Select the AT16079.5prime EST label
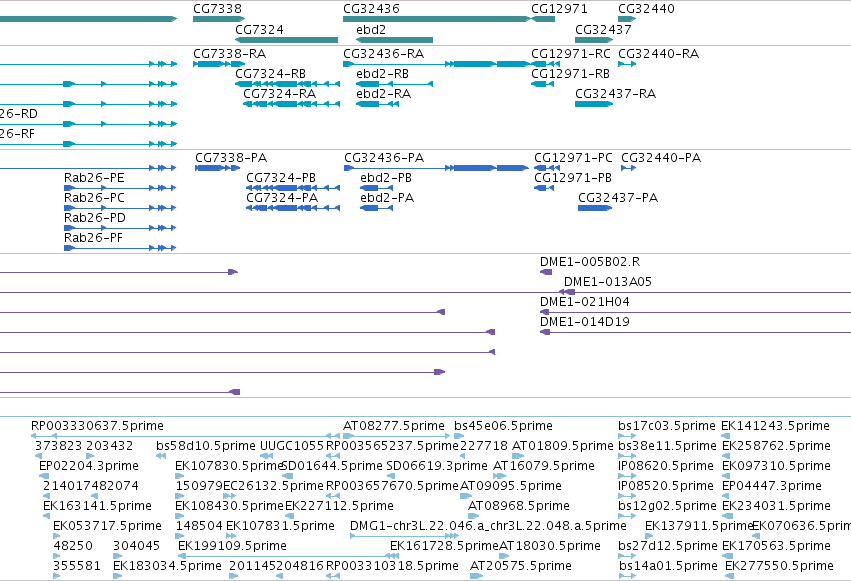Image resolution: width=851 pixels, height=581 pixels. click(544, 466)
